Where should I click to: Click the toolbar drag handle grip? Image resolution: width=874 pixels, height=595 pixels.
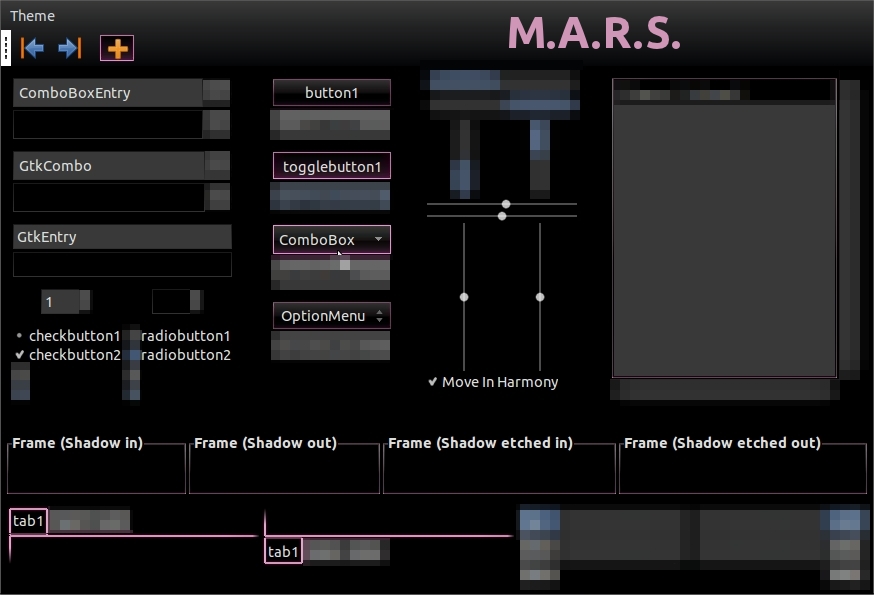pyautogui.click(x=6, y=48)
